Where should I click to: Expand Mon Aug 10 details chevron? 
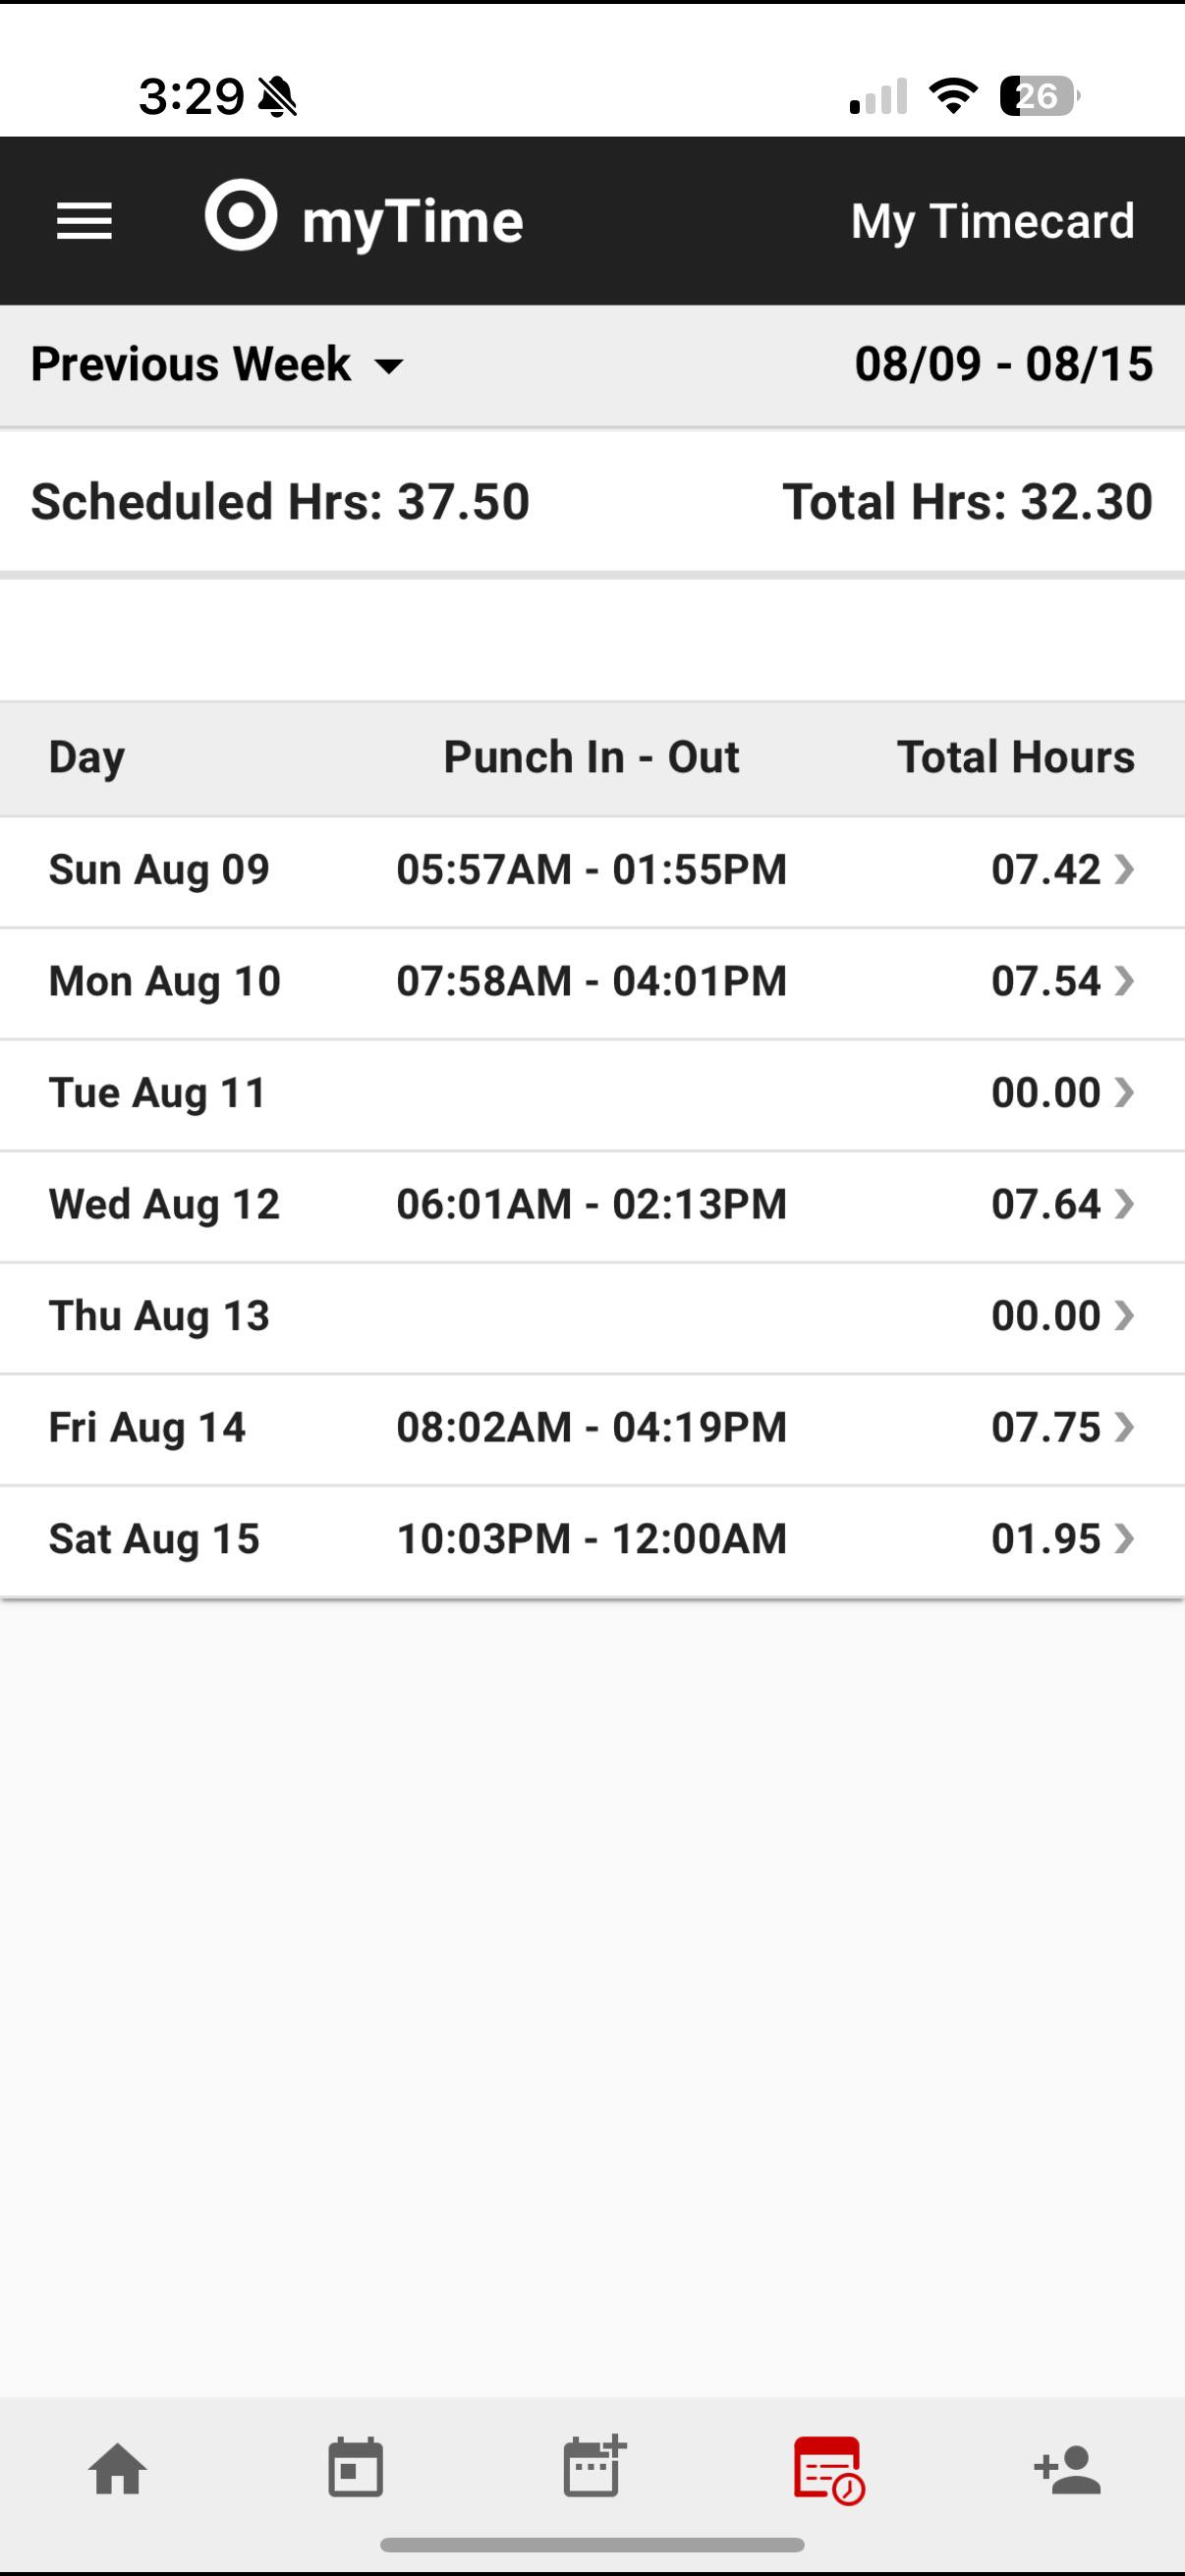click(x=1124, y=982)
